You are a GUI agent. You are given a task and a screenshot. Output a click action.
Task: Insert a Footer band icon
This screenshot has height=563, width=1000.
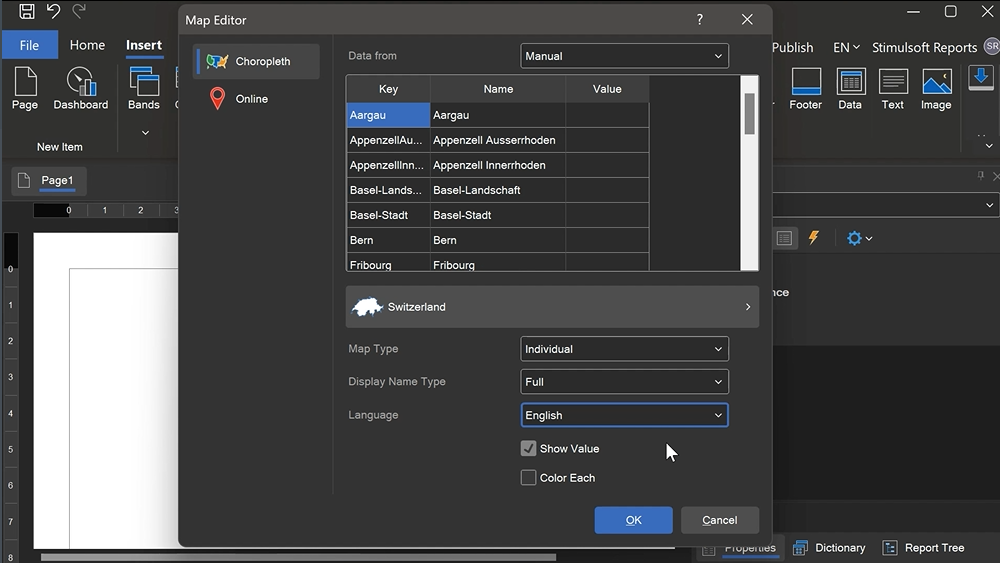click(805, 88)
